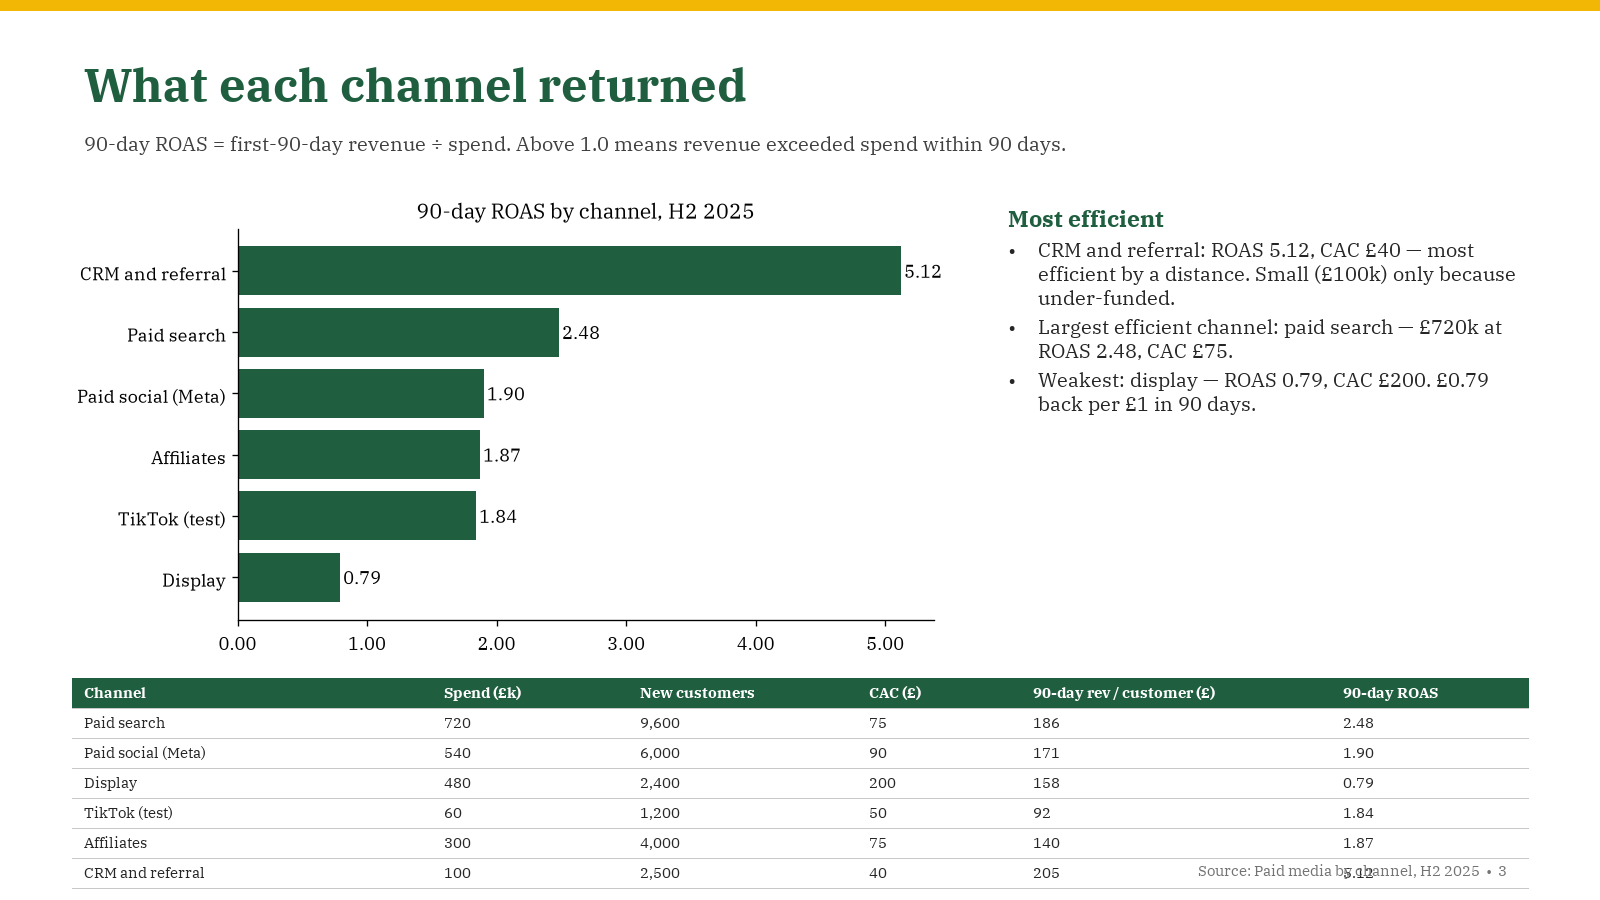Click the chart title '90-day ROAS by channel'

click(585, 211)
